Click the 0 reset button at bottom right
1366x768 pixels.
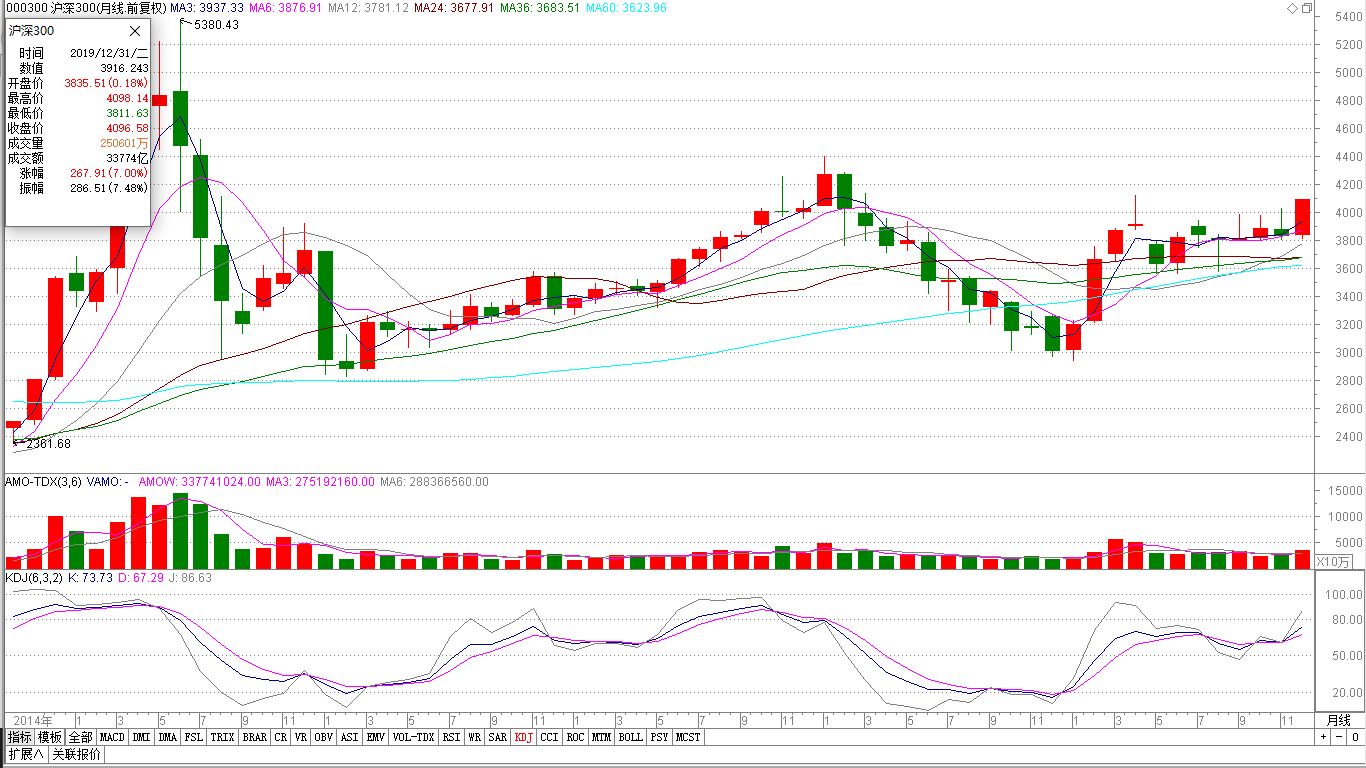(x=1354, y=737)
